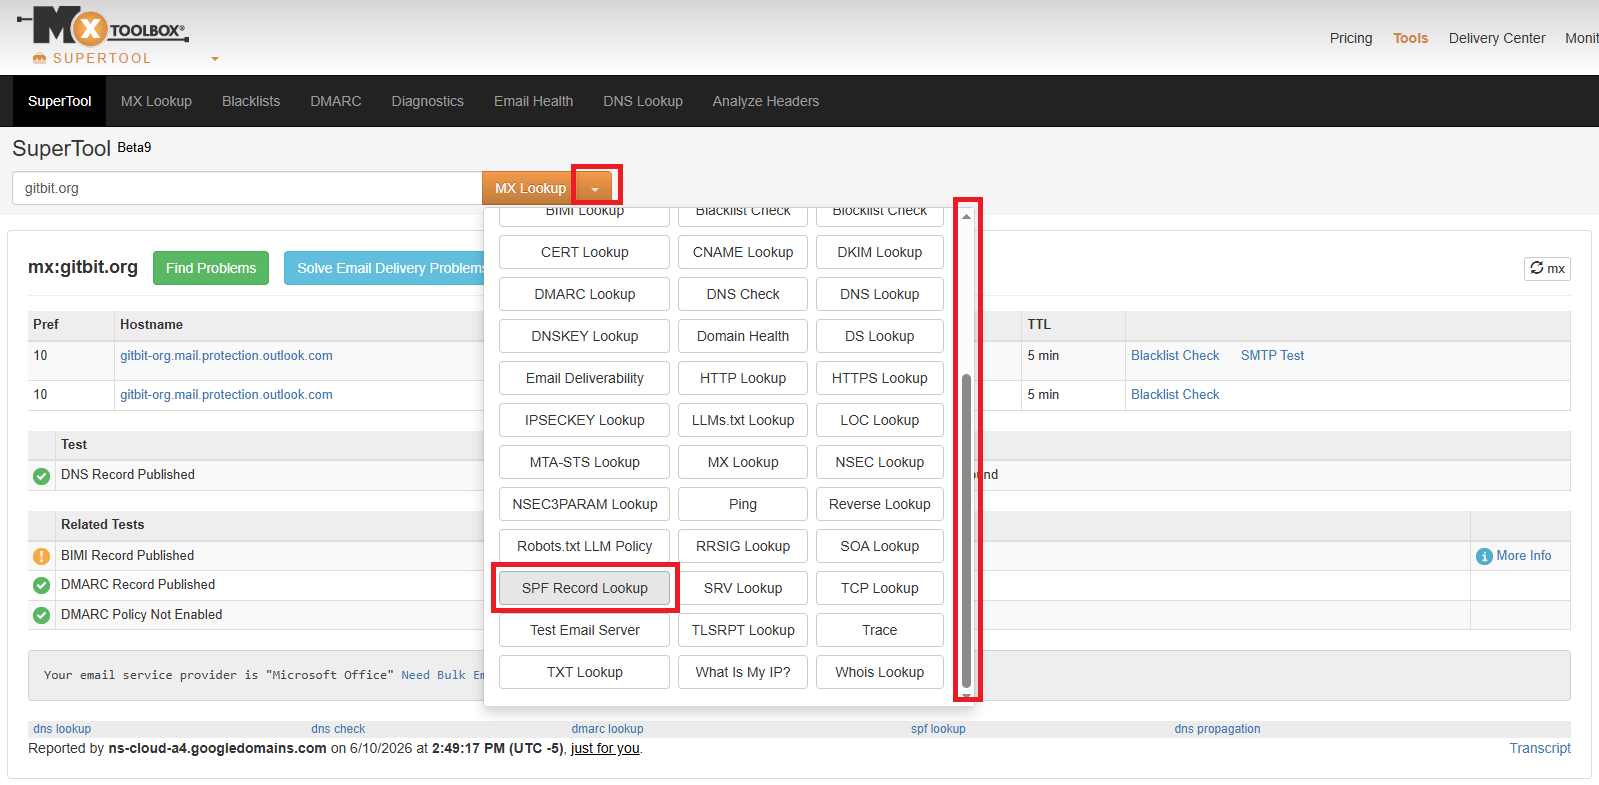Select RRSIG Lookup option

click(x=743, y=546)
